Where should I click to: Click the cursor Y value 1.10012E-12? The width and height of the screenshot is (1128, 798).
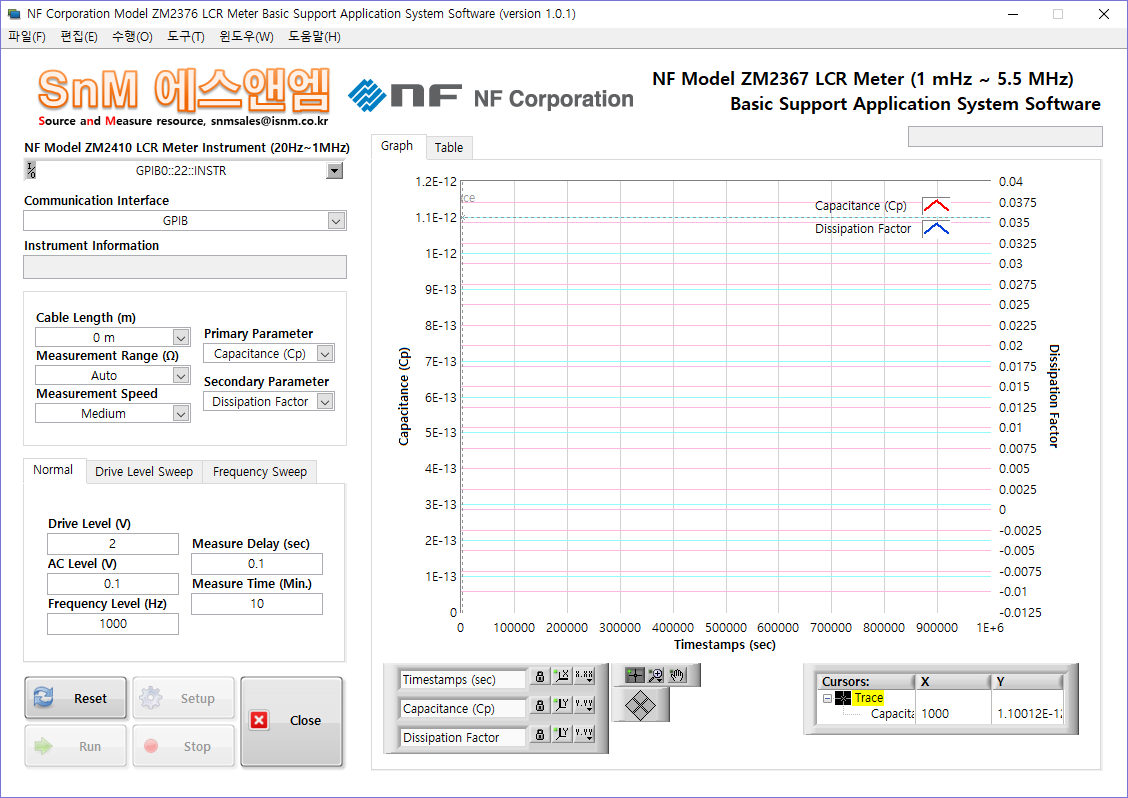coord(1029,714)
